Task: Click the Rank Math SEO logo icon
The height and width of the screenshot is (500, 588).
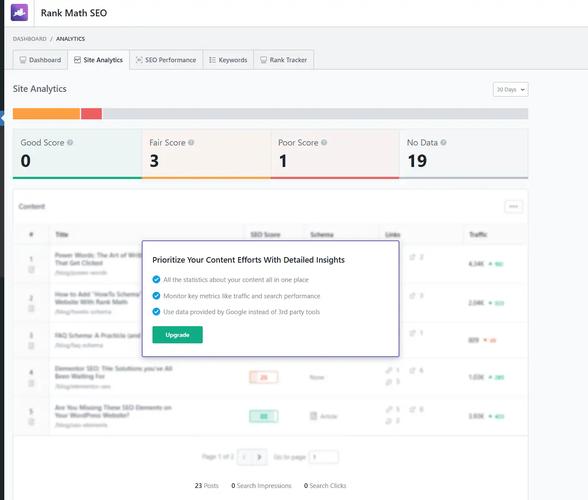Action: pyautogui.click(x=19, y=12)
